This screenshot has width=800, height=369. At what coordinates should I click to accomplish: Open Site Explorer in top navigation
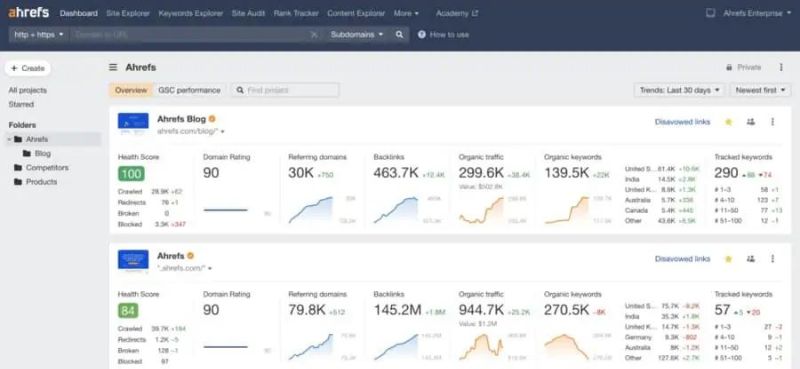coord(128,13)
